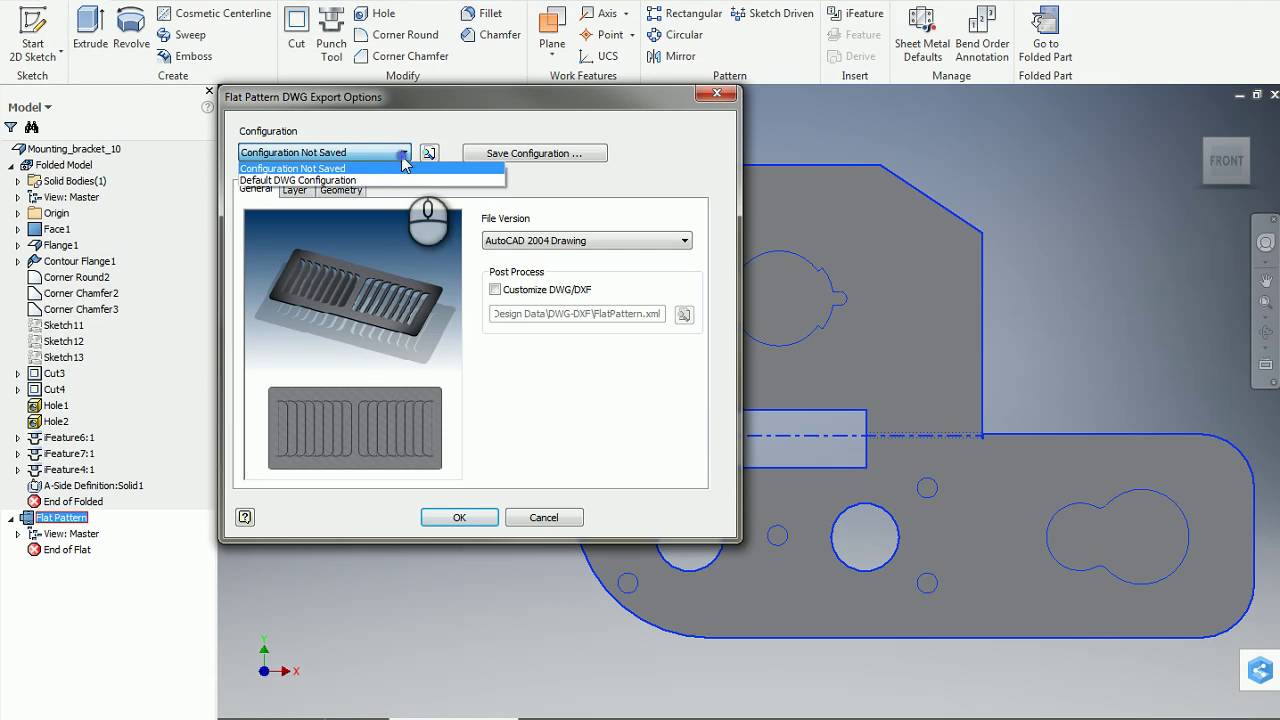Image resolution: width=1280 pixels, height=720 pixels.
Task: Choose Corner Chamfer tool
Action: tap(401, 56)
